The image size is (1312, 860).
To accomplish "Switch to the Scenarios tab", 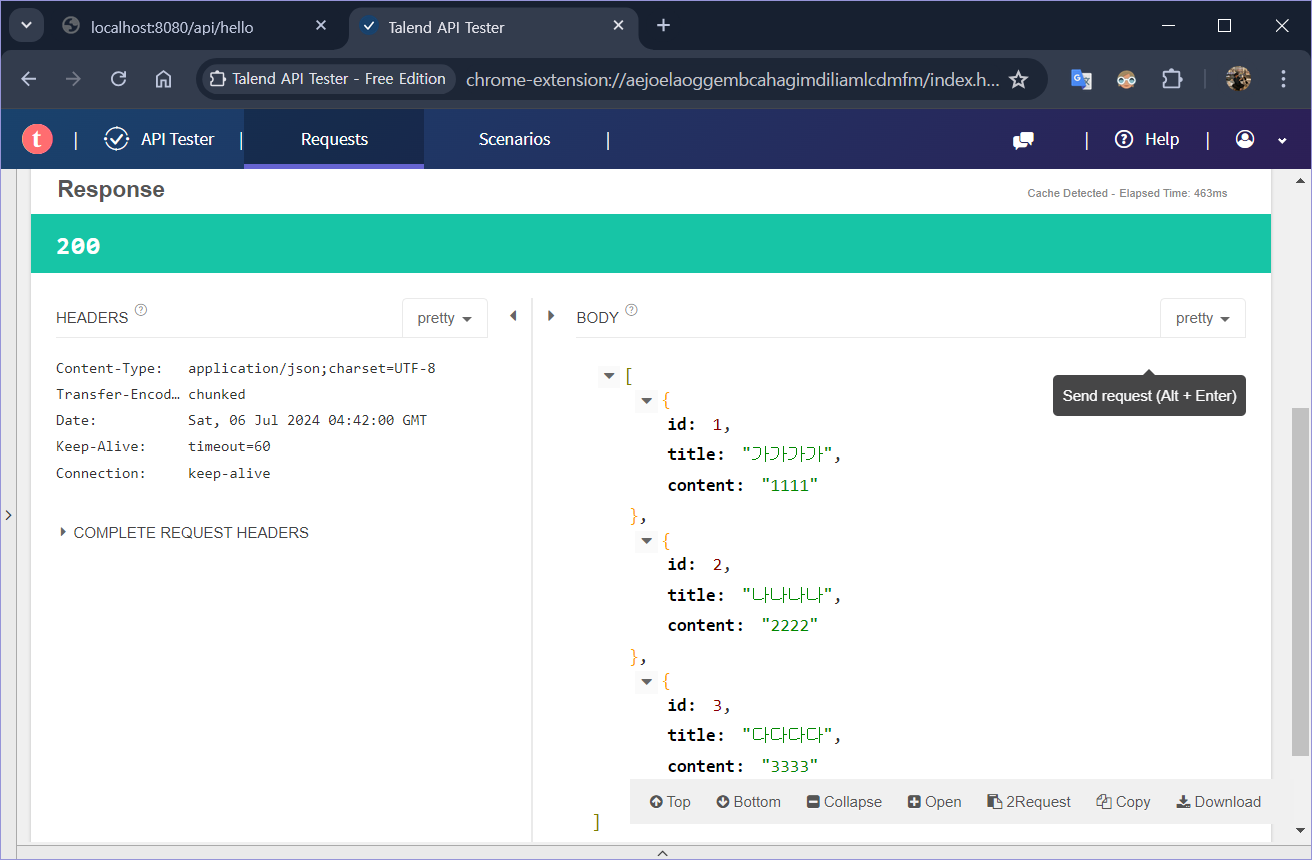I will pyautogui.click(x=514, y=139).
